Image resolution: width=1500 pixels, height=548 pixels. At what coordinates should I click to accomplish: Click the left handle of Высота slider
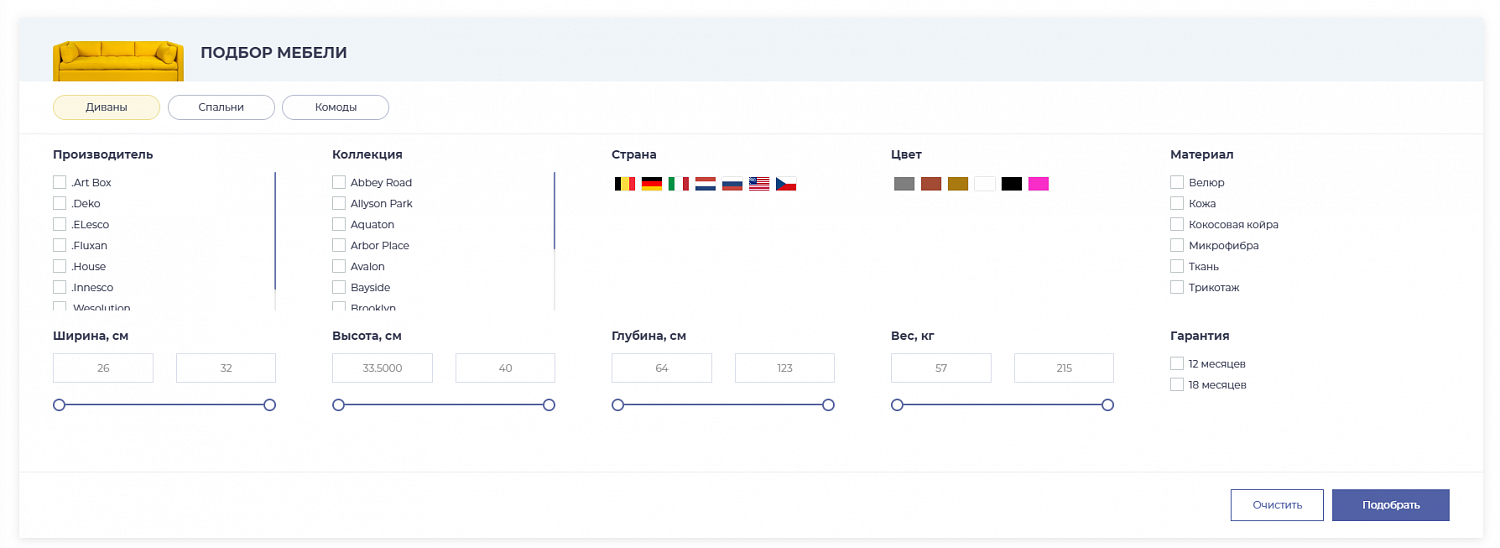(338, 405)
